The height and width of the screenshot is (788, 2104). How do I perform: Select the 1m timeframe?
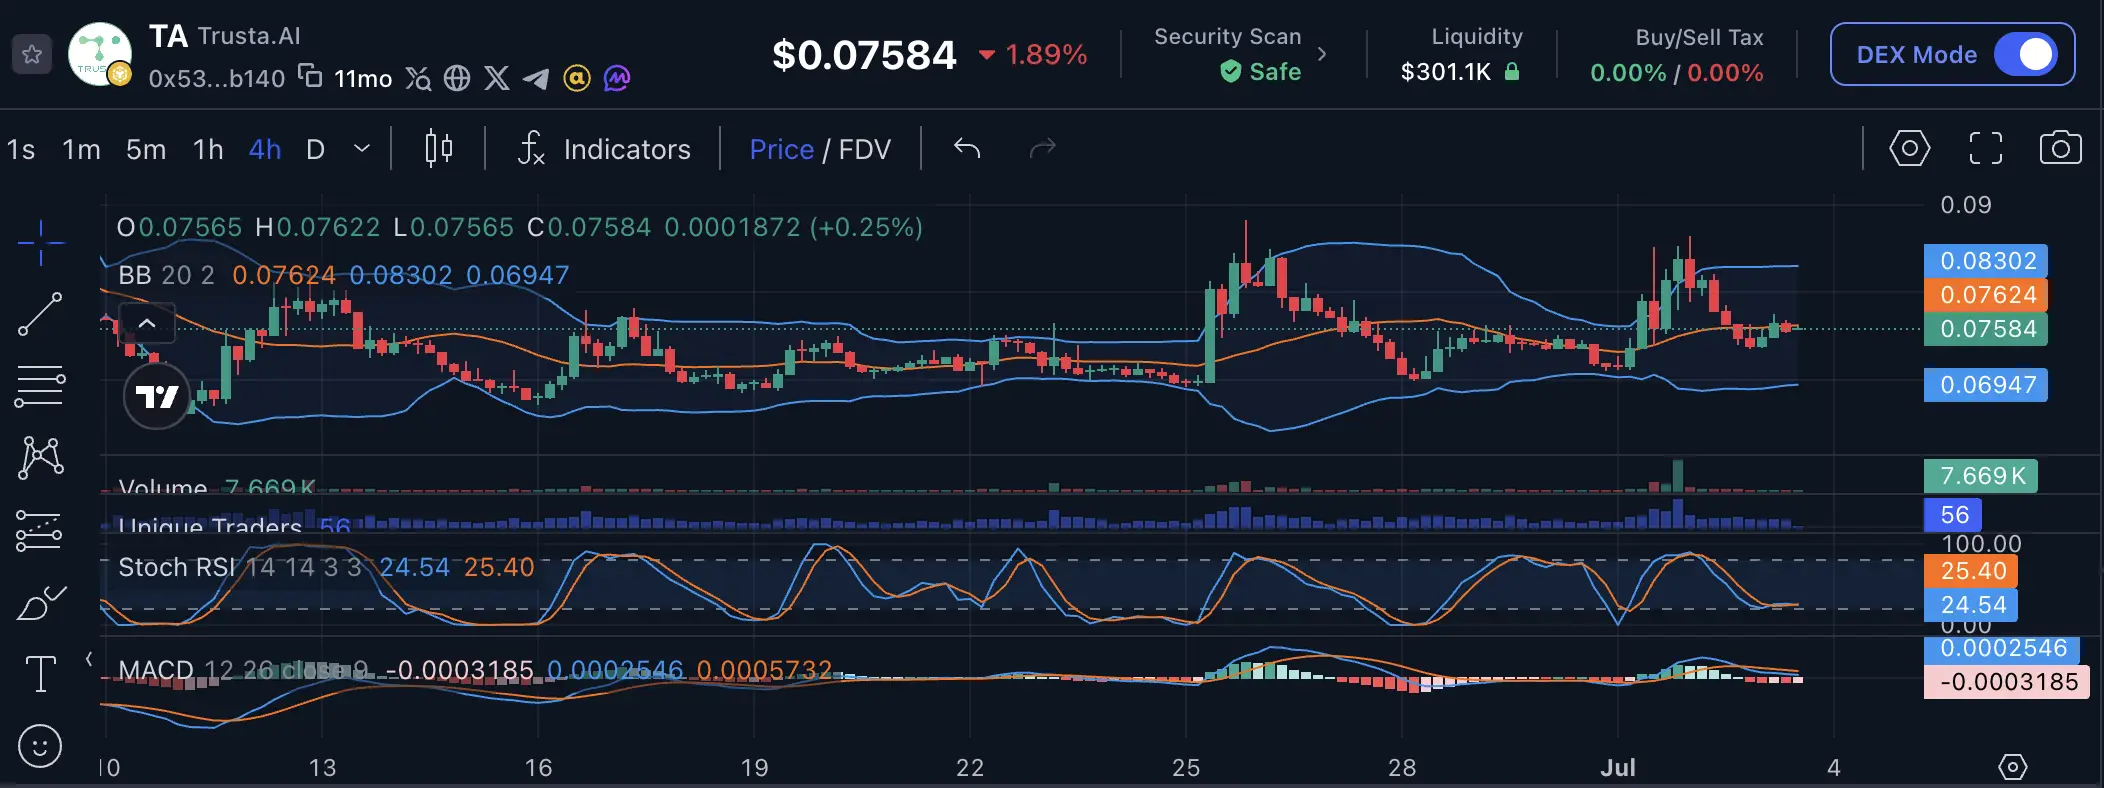click(x=81, y=150)
